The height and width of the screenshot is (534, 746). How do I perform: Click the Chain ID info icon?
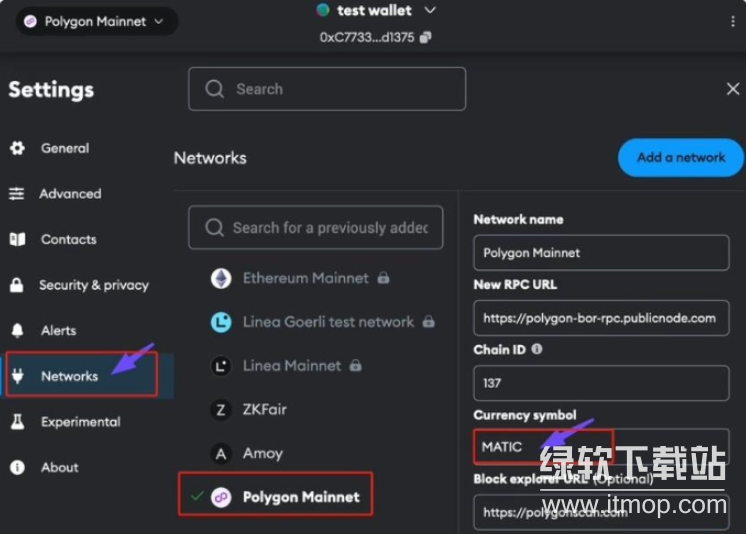(x=537, y=349)
